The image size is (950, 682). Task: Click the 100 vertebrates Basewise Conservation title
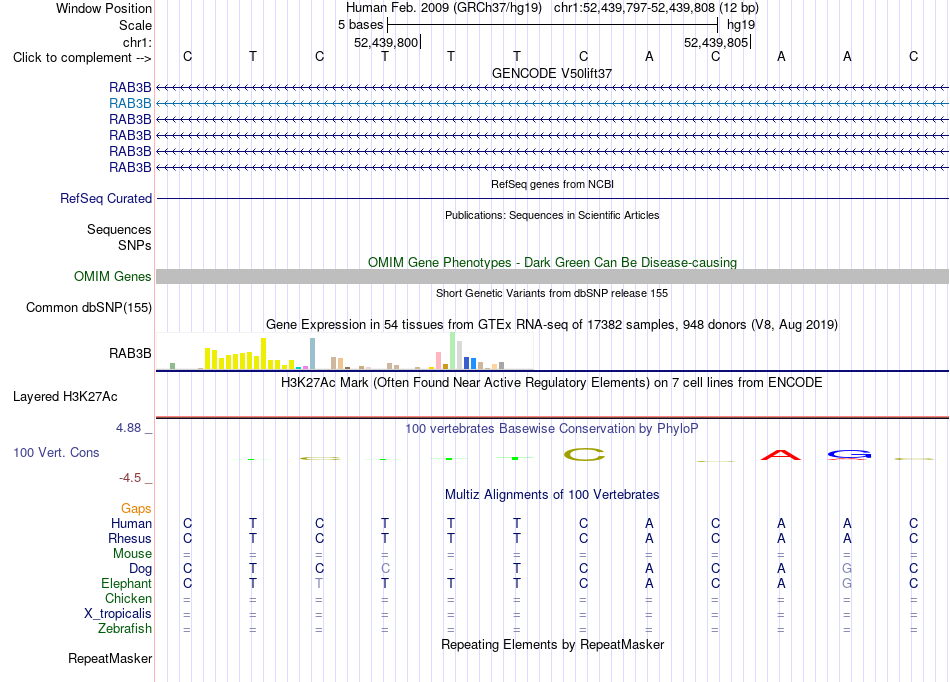(x=552, y=429)
